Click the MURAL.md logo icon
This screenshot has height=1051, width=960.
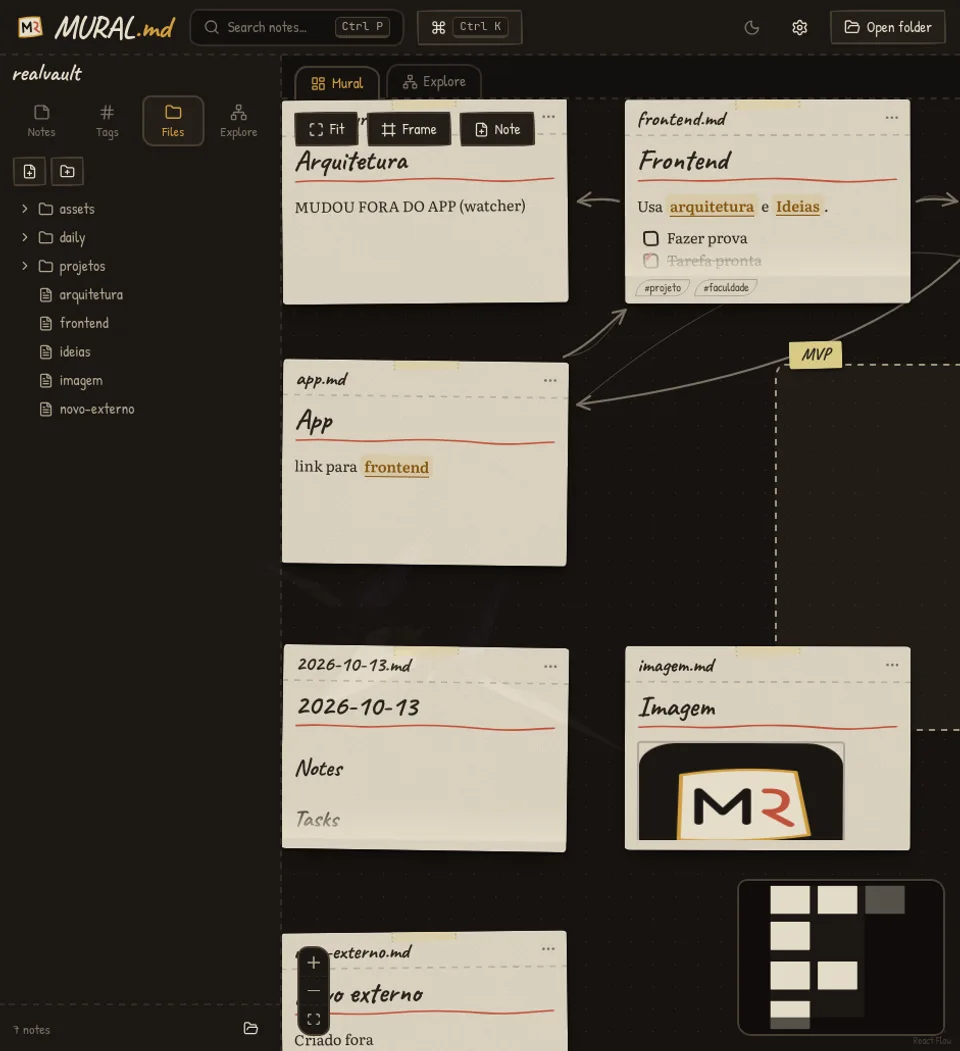(30, 27)
